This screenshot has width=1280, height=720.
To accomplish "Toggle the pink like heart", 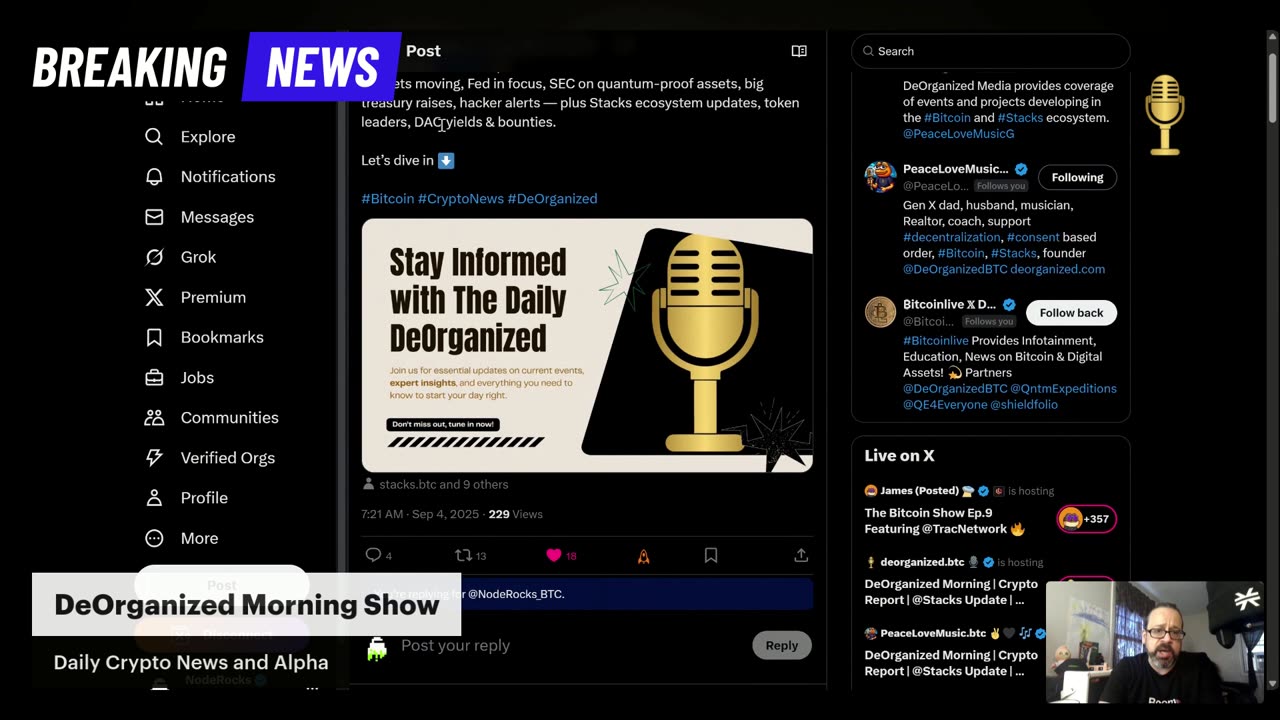I will 554,555.
